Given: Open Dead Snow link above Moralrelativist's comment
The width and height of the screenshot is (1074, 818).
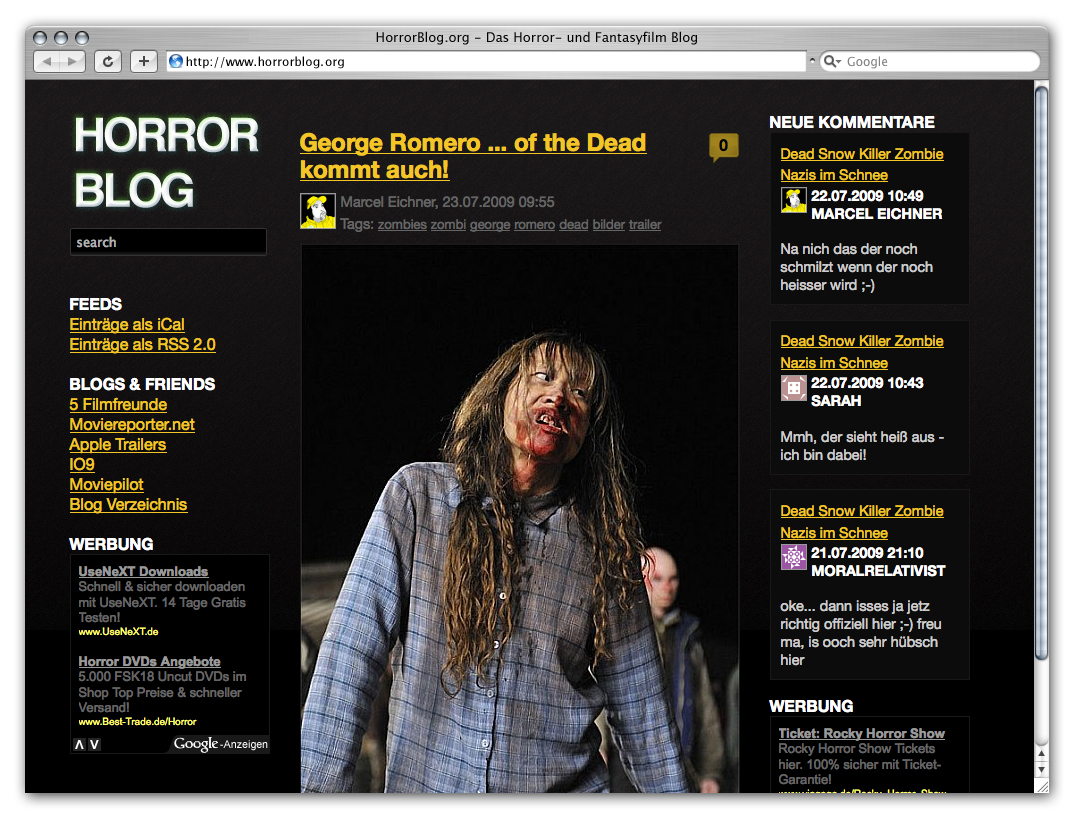Looking at the screenshot, I should pos(862,521).
